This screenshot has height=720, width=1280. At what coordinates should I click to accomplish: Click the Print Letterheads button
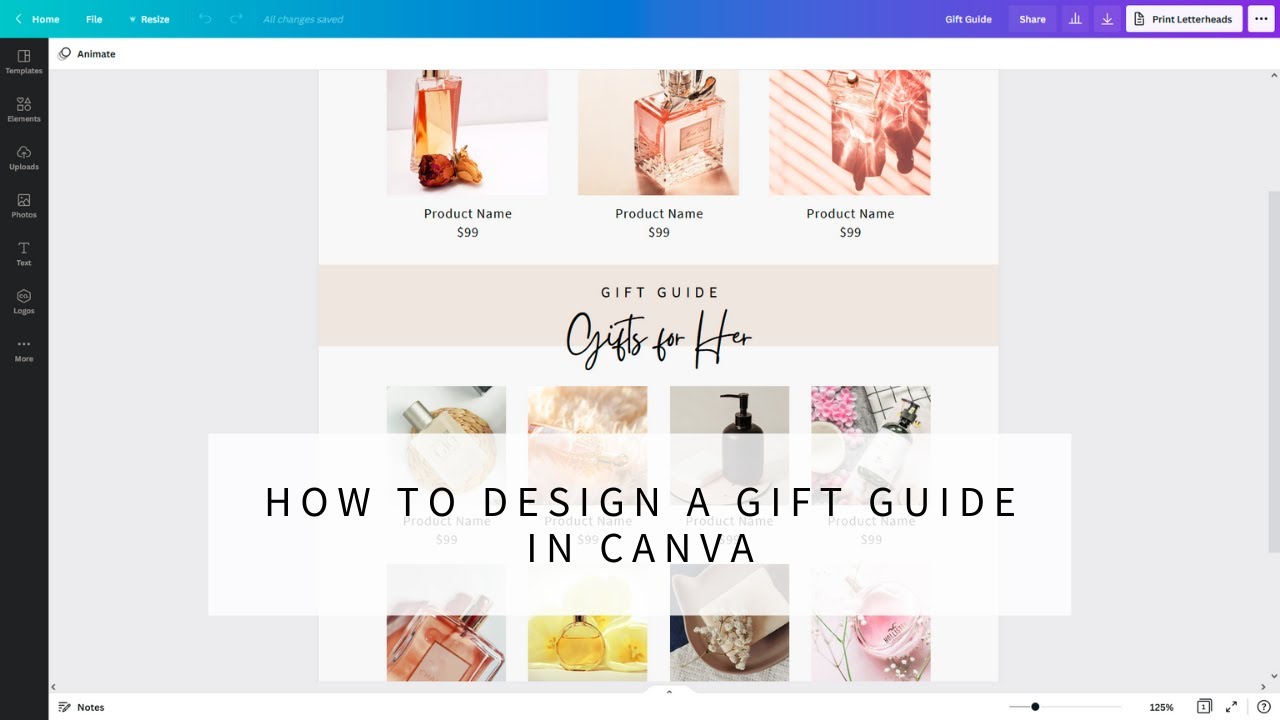click(x=1184, y=19)
